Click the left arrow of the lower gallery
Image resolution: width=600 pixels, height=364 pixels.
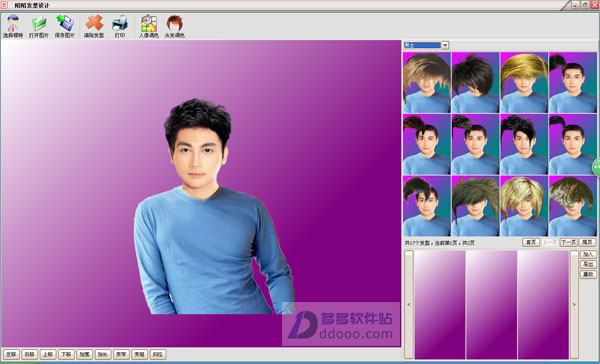(409, 304)
